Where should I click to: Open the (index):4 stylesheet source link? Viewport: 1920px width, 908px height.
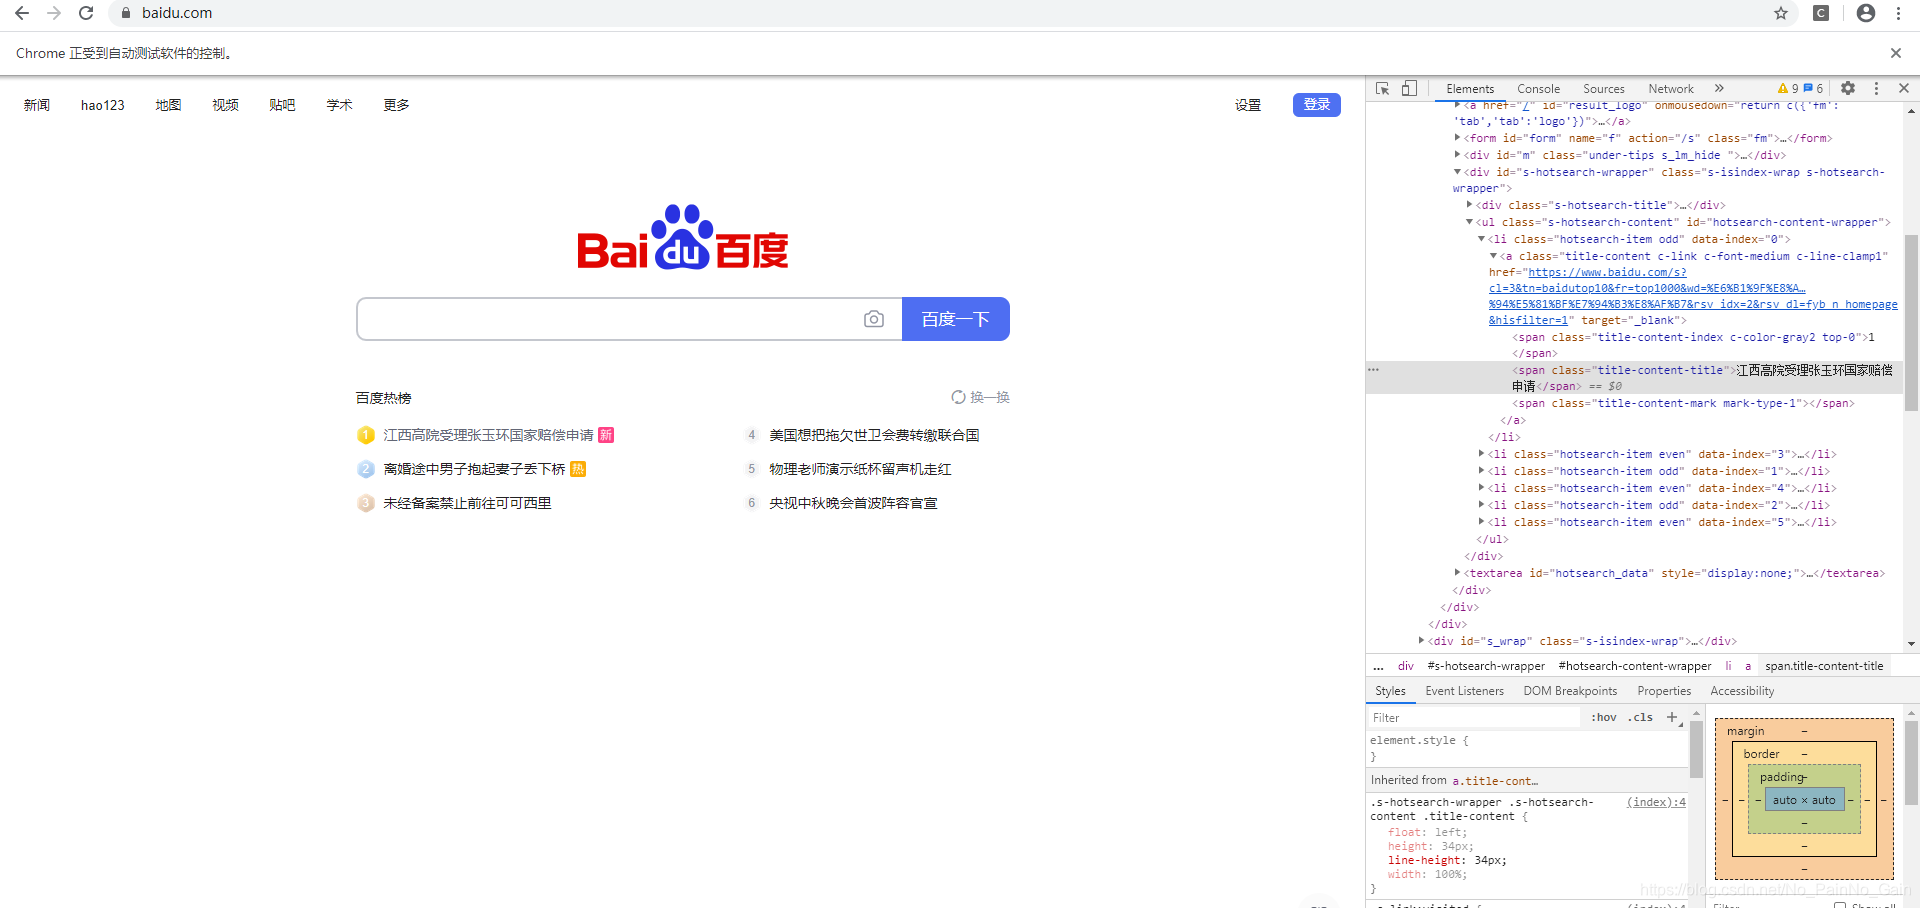coord(1656,802)
